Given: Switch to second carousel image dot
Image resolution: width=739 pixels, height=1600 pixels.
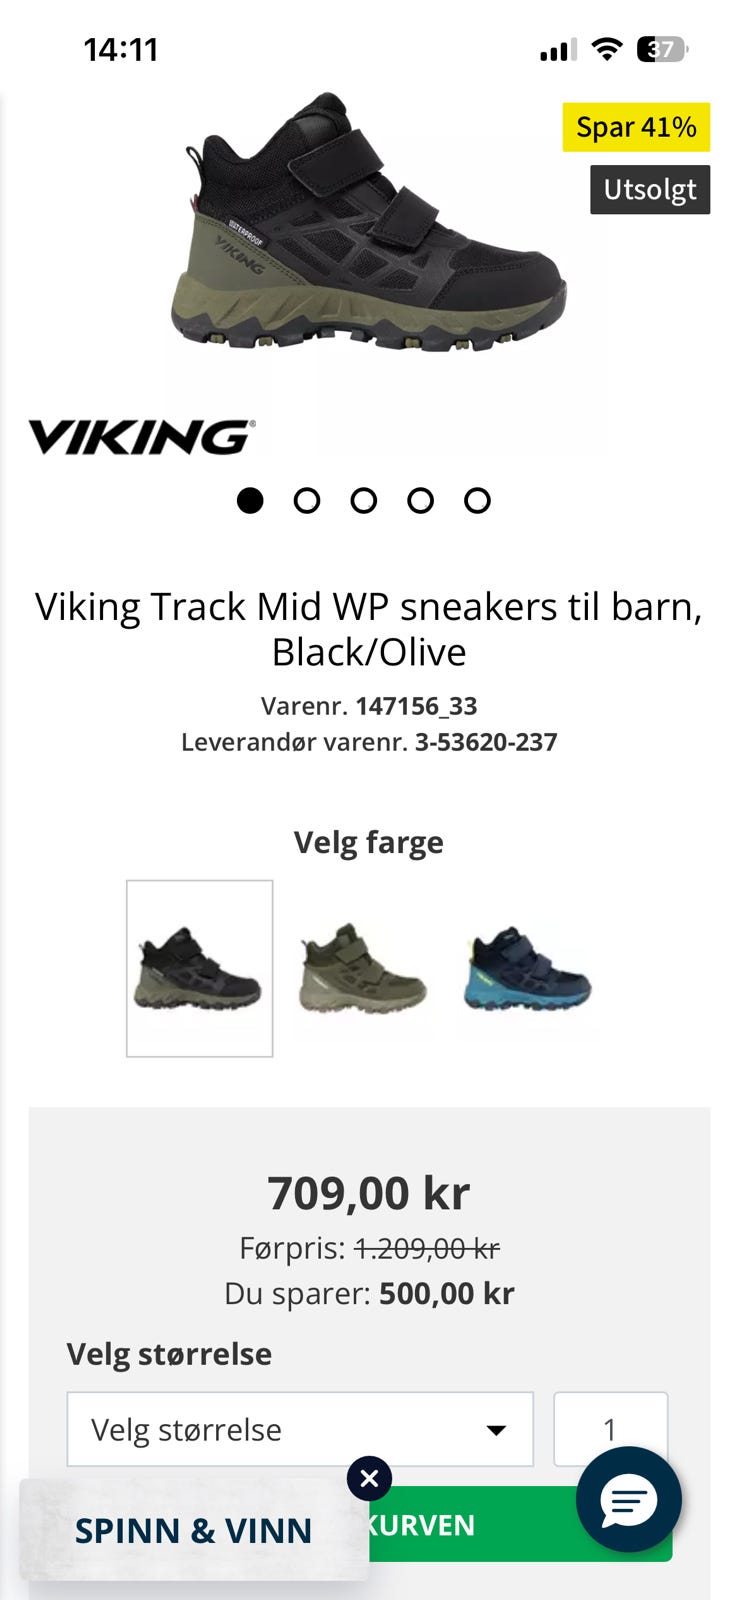Looking at the screenshot, I should pos(307,500).
